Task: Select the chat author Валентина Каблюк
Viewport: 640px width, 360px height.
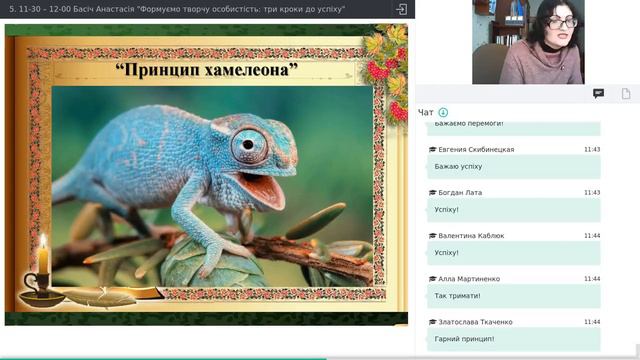Action: (471, 236)
